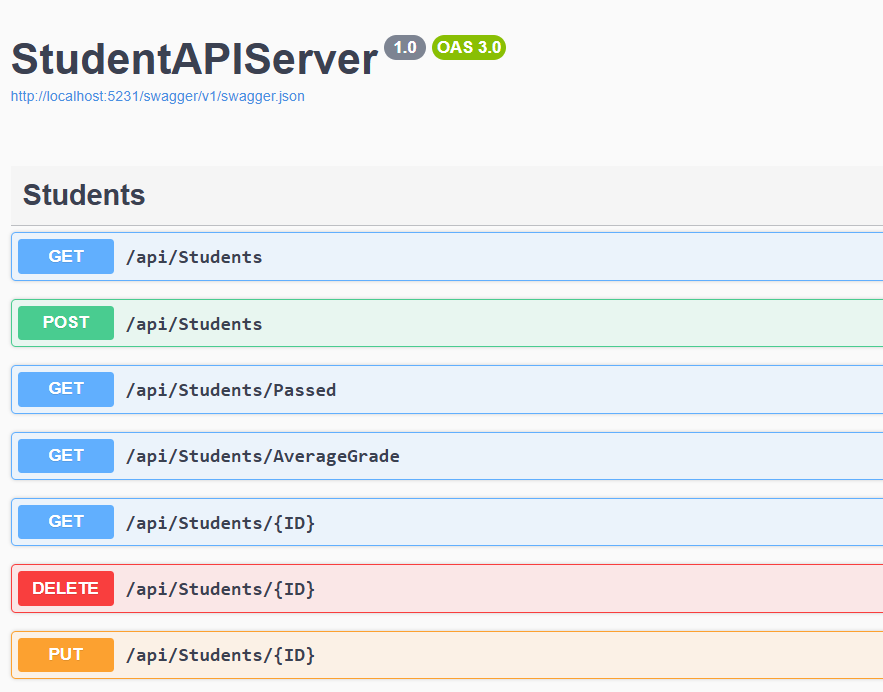Click the green POST method badge
883x692 pixels.
(x=66, y=323)
